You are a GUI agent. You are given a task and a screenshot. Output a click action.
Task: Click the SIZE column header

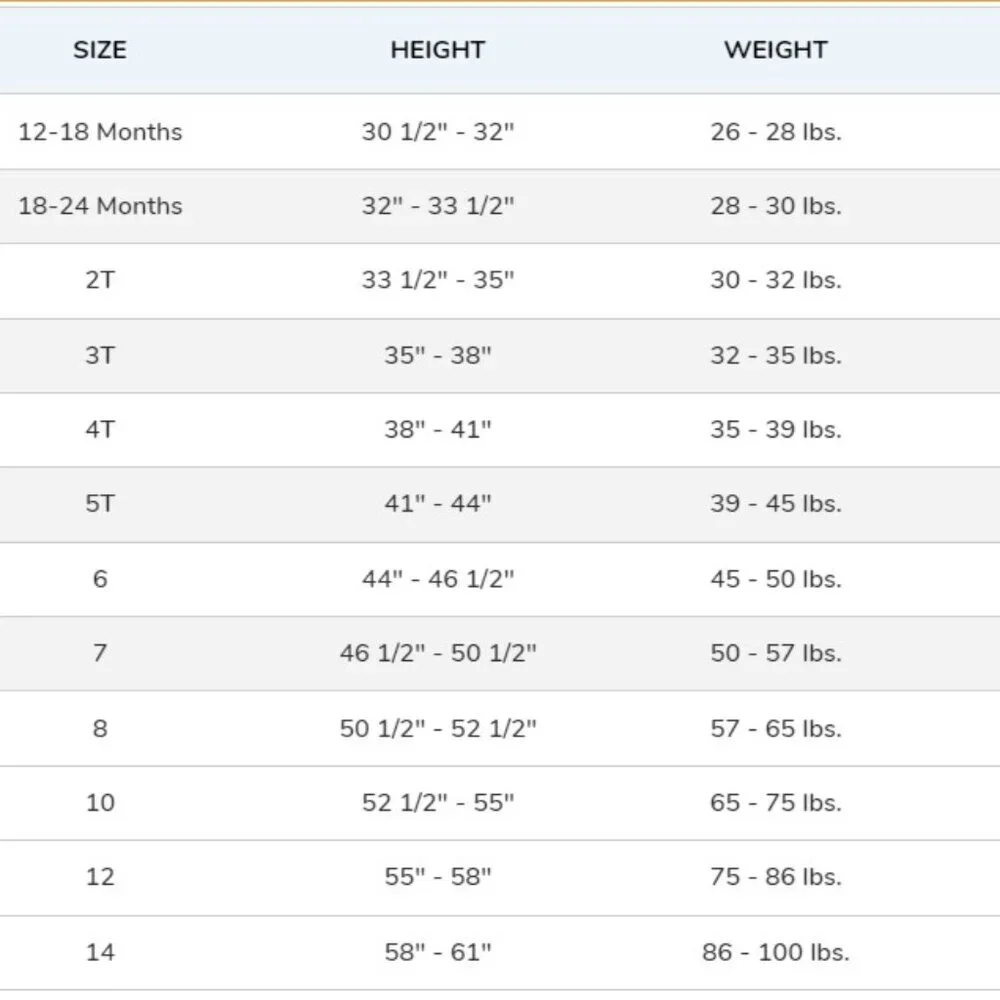99,50
